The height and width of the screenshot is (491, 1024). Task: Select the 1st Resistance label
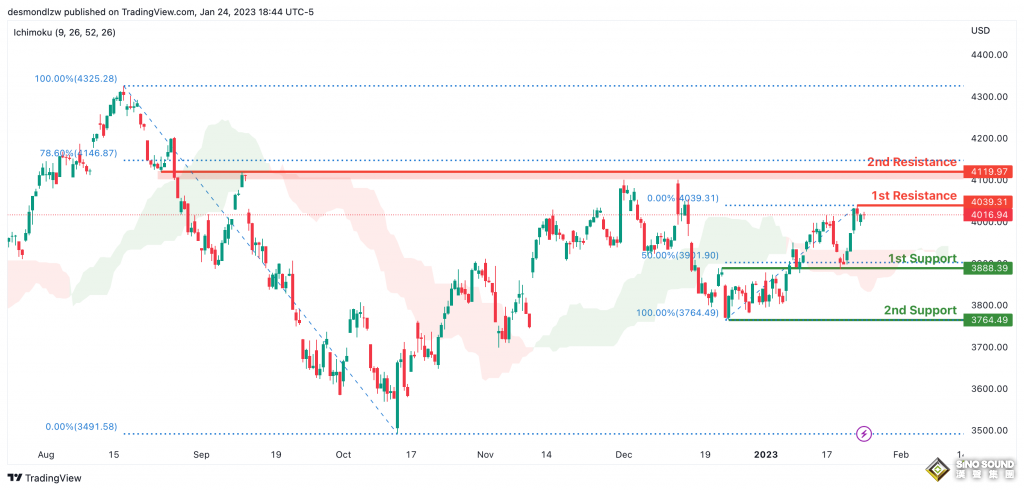click(x=914, y=194)
